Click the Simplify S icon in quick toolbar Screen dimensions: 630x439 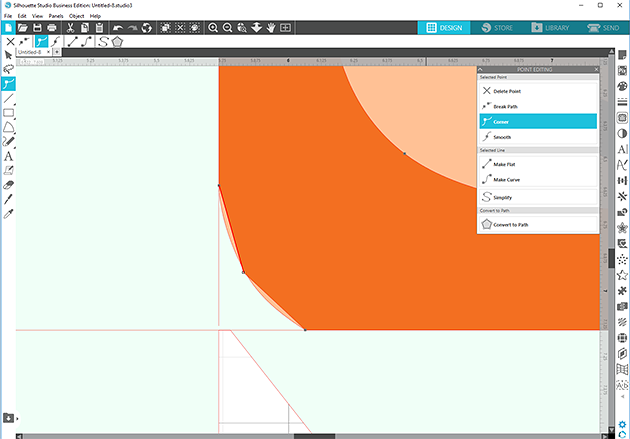tap(103, 42)
